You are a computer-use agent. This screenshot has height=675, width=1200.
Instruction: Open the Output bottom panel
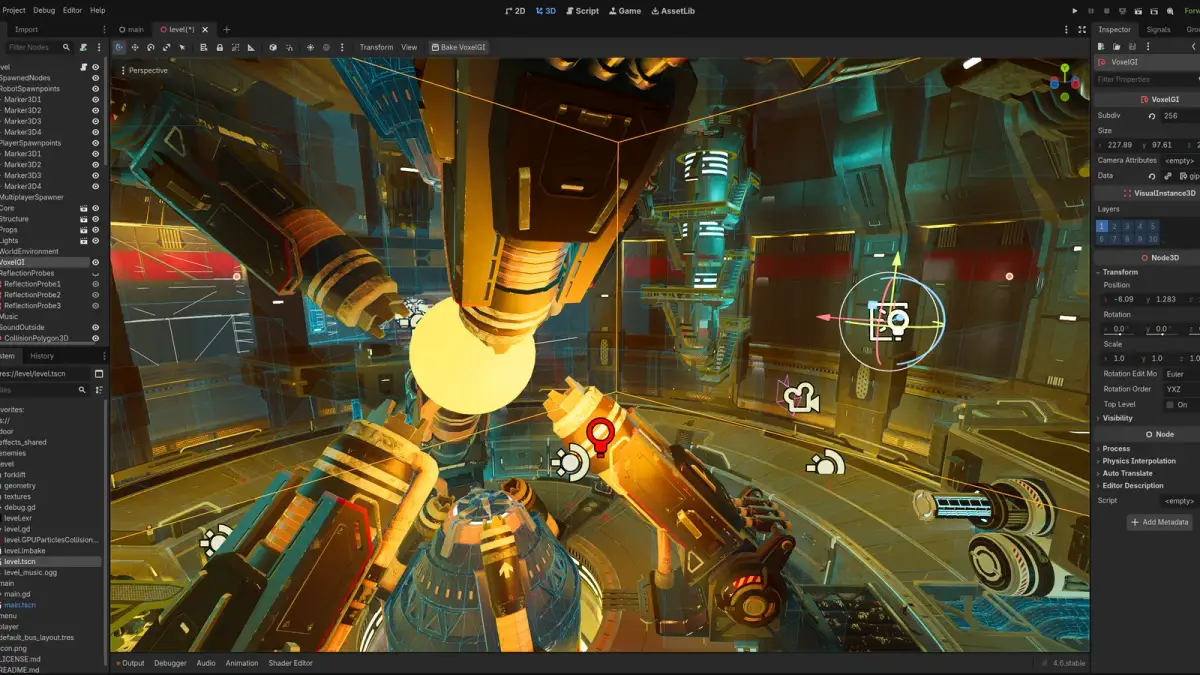[129, 663]
